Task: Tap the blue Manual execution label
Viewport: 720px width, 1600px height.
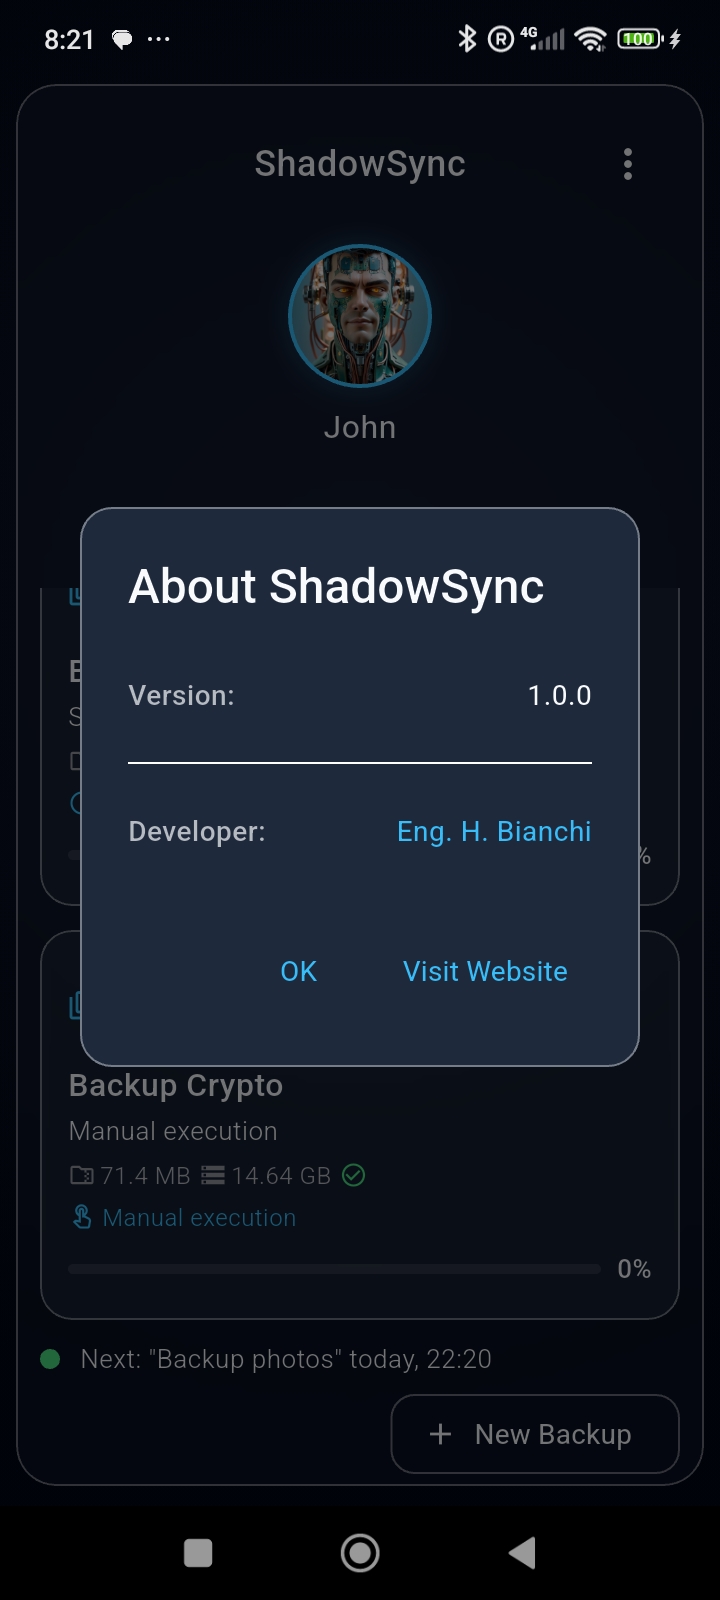Action: coord(199,1217)
